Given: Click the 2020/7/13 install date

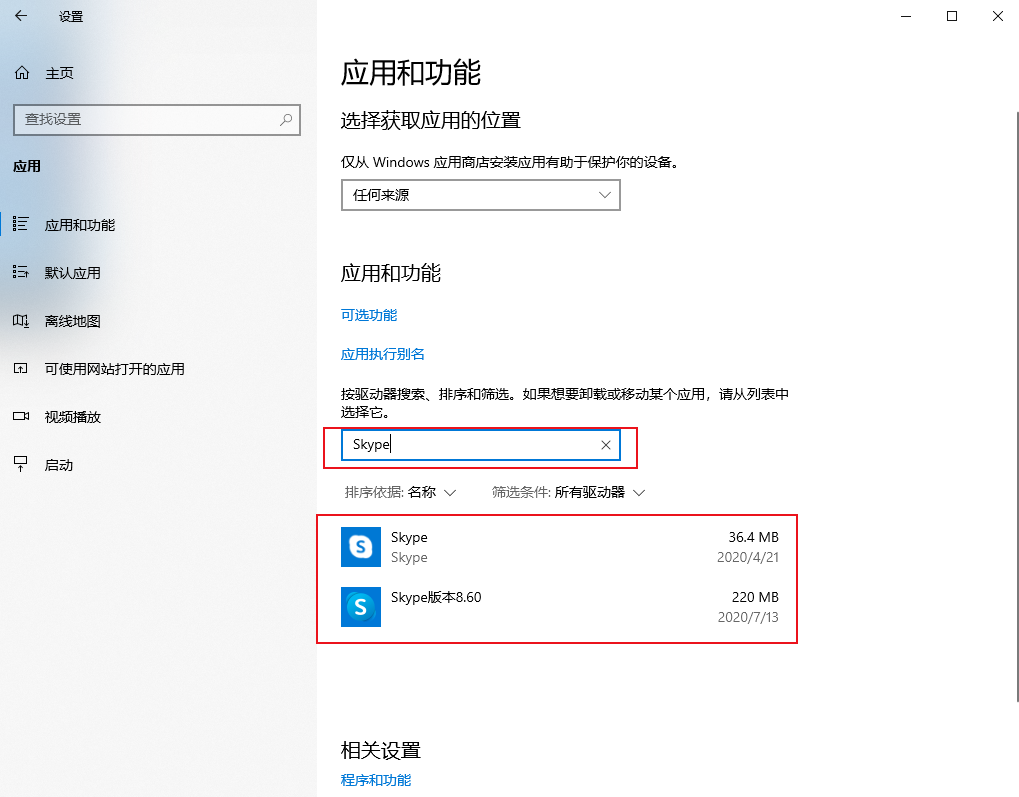Looking at the screenshot, I should click(x=748, y=617).
